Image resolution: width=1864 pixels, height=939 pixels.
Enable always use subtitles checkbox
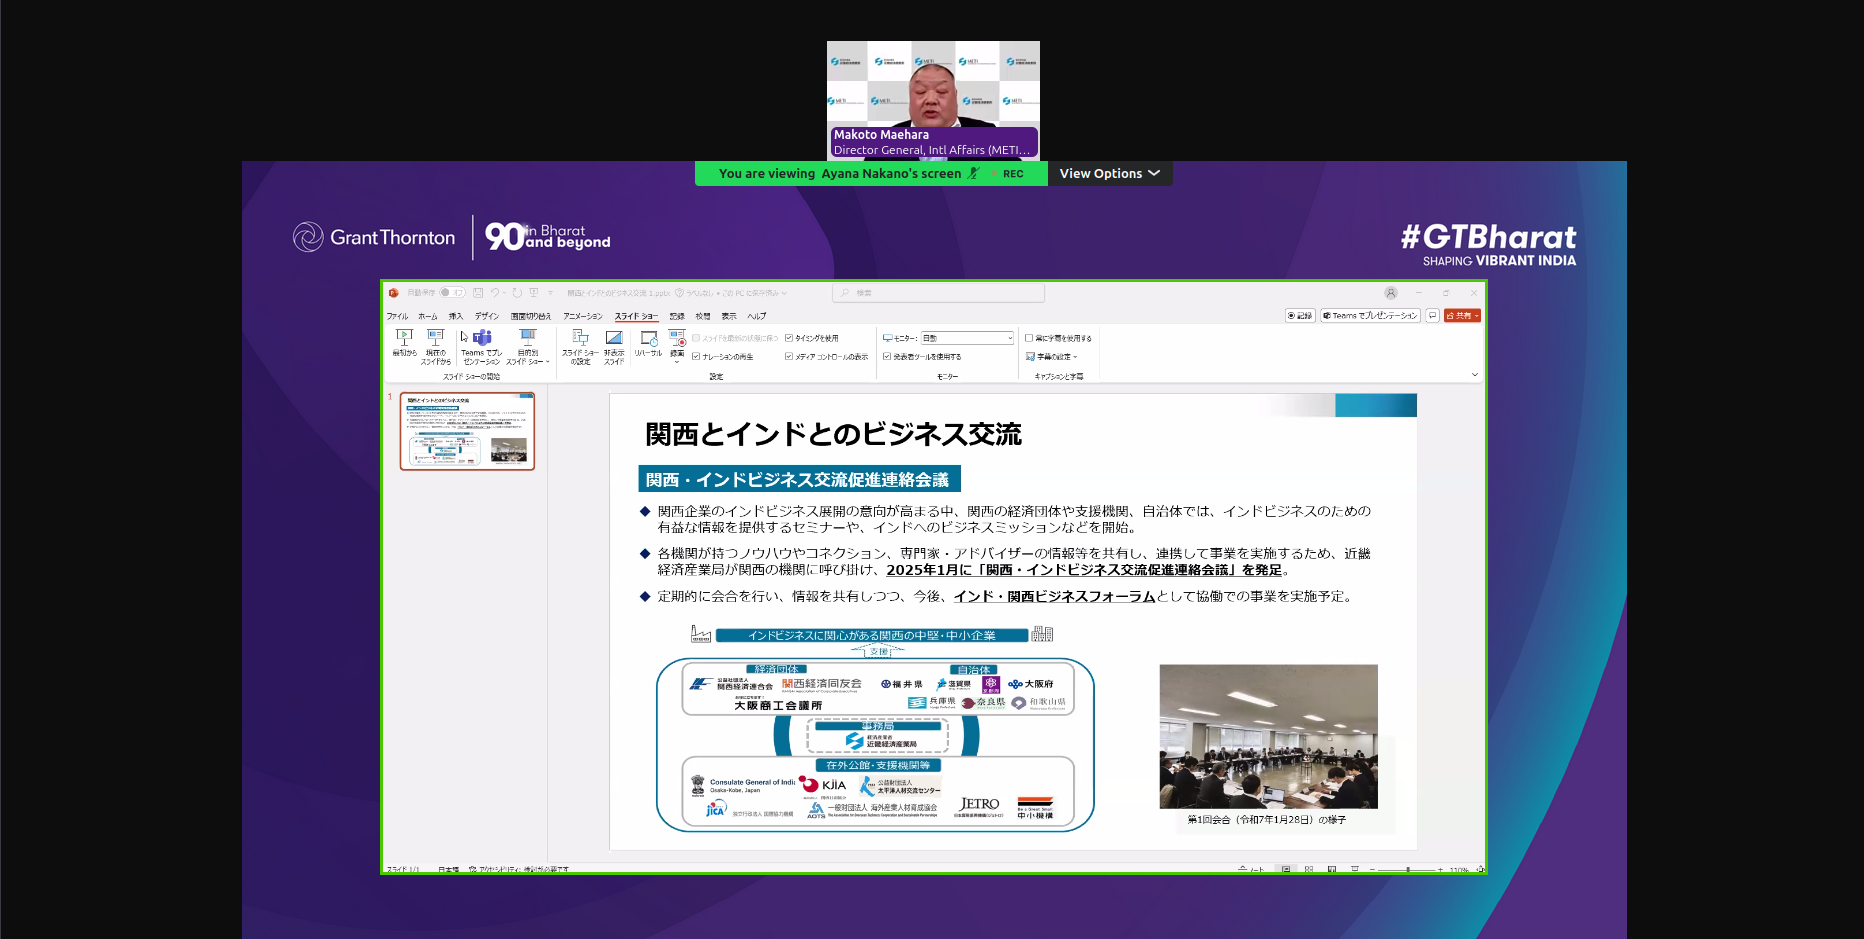tap(1029, 339)
